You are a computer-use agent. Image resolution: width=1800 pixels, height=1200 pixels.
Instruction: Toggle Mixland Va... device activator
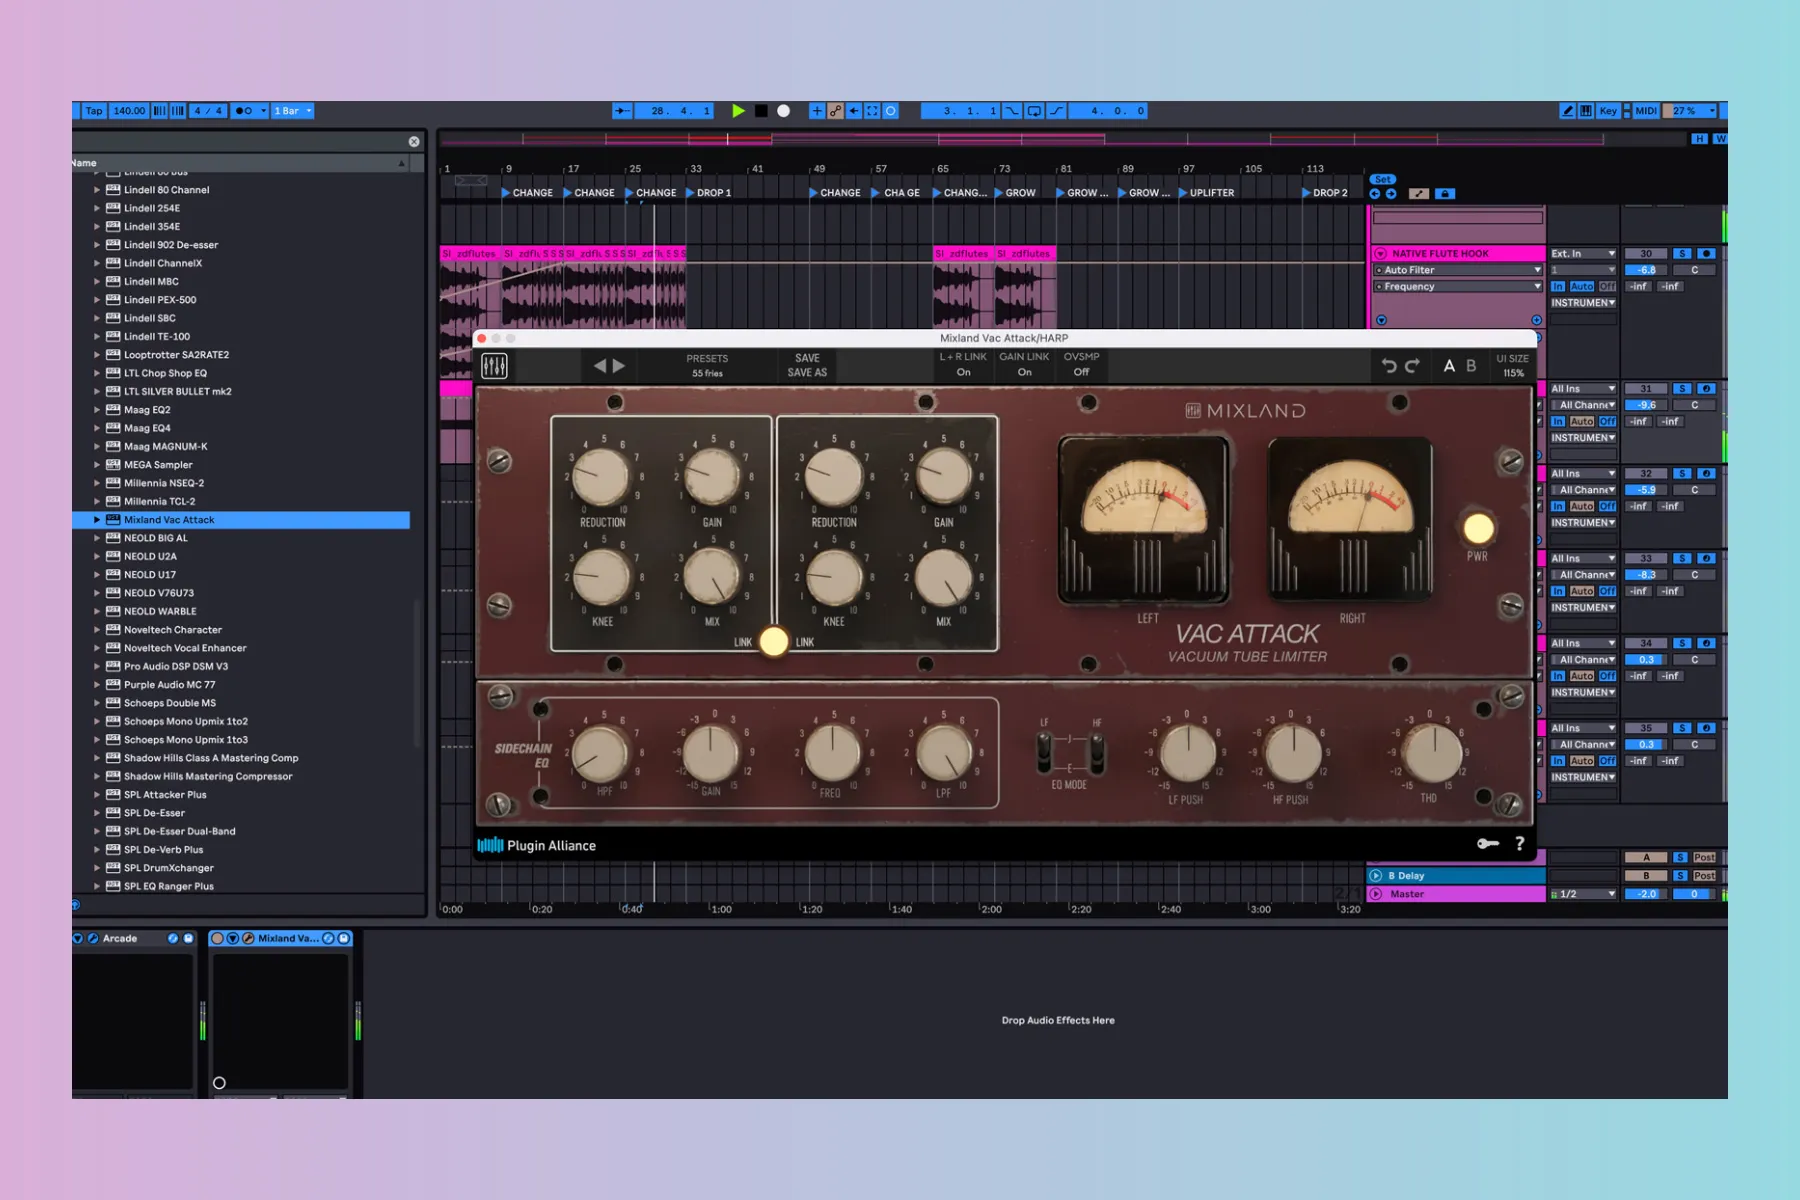[217, 938]
